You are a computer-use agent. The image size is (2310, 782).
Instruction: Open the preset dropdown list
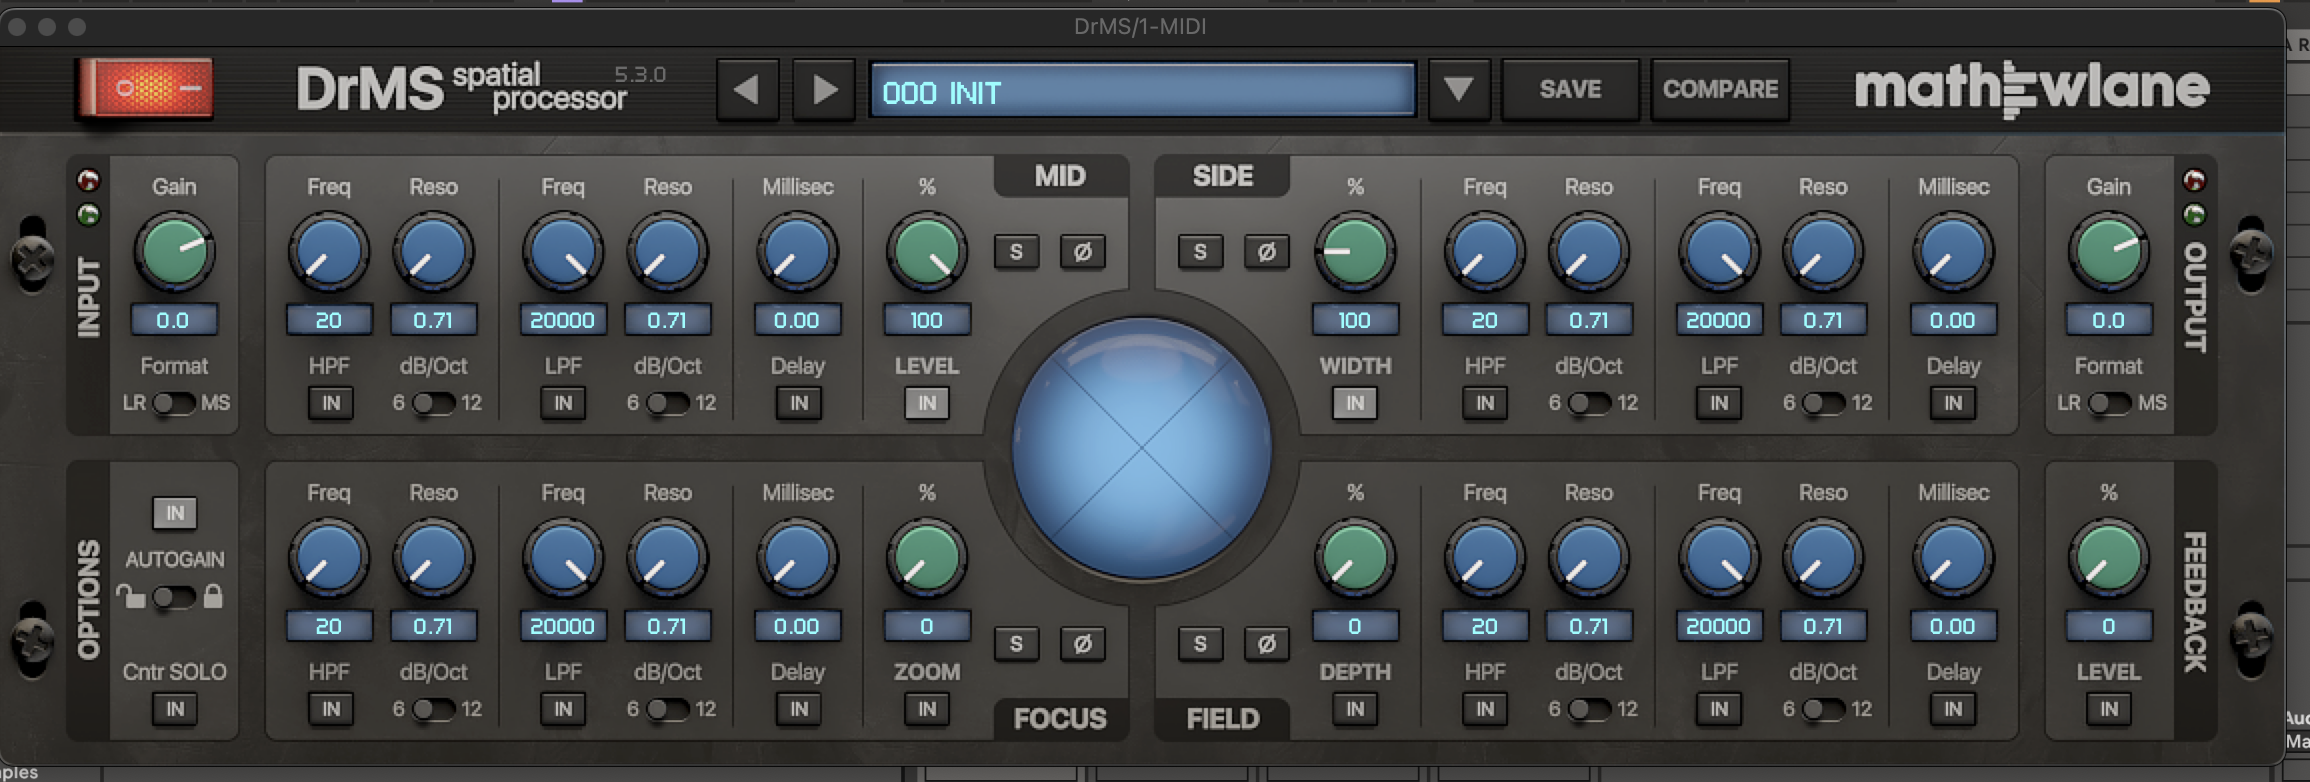point(1458,90)
